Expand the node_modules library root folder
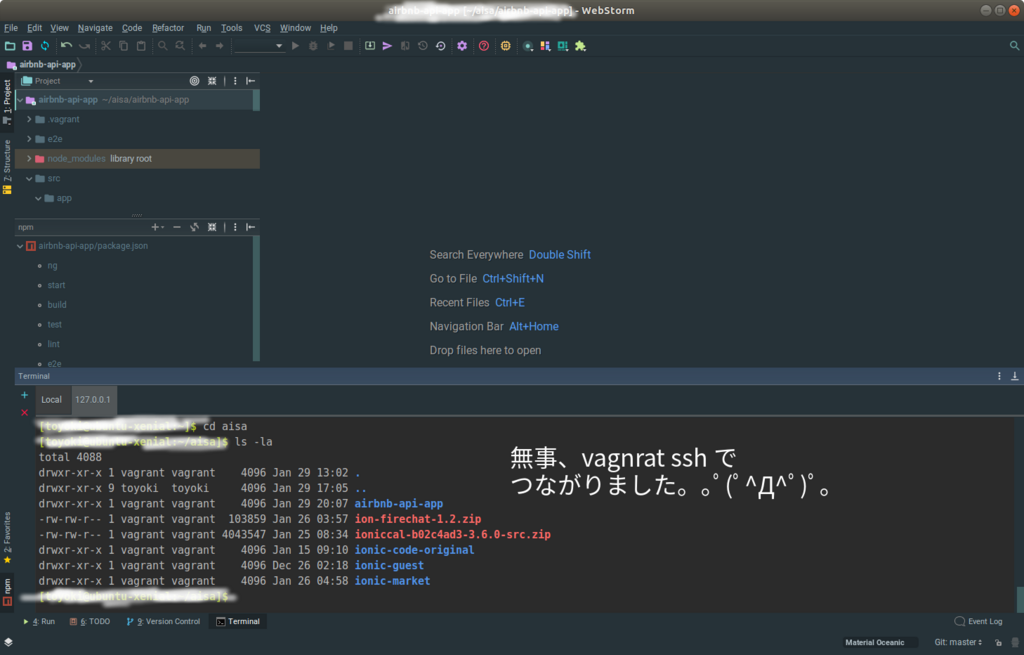 pos(29,159)
